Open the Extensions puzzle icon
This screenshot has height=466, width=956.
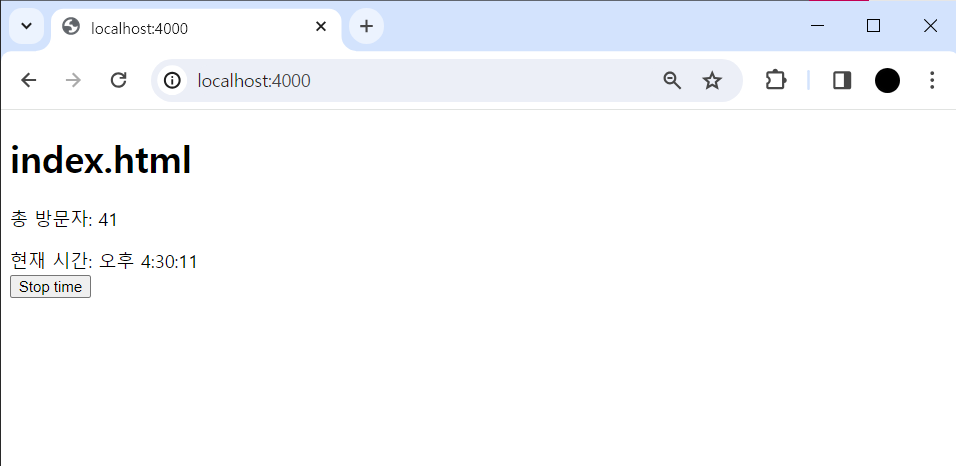click(776, 81)
